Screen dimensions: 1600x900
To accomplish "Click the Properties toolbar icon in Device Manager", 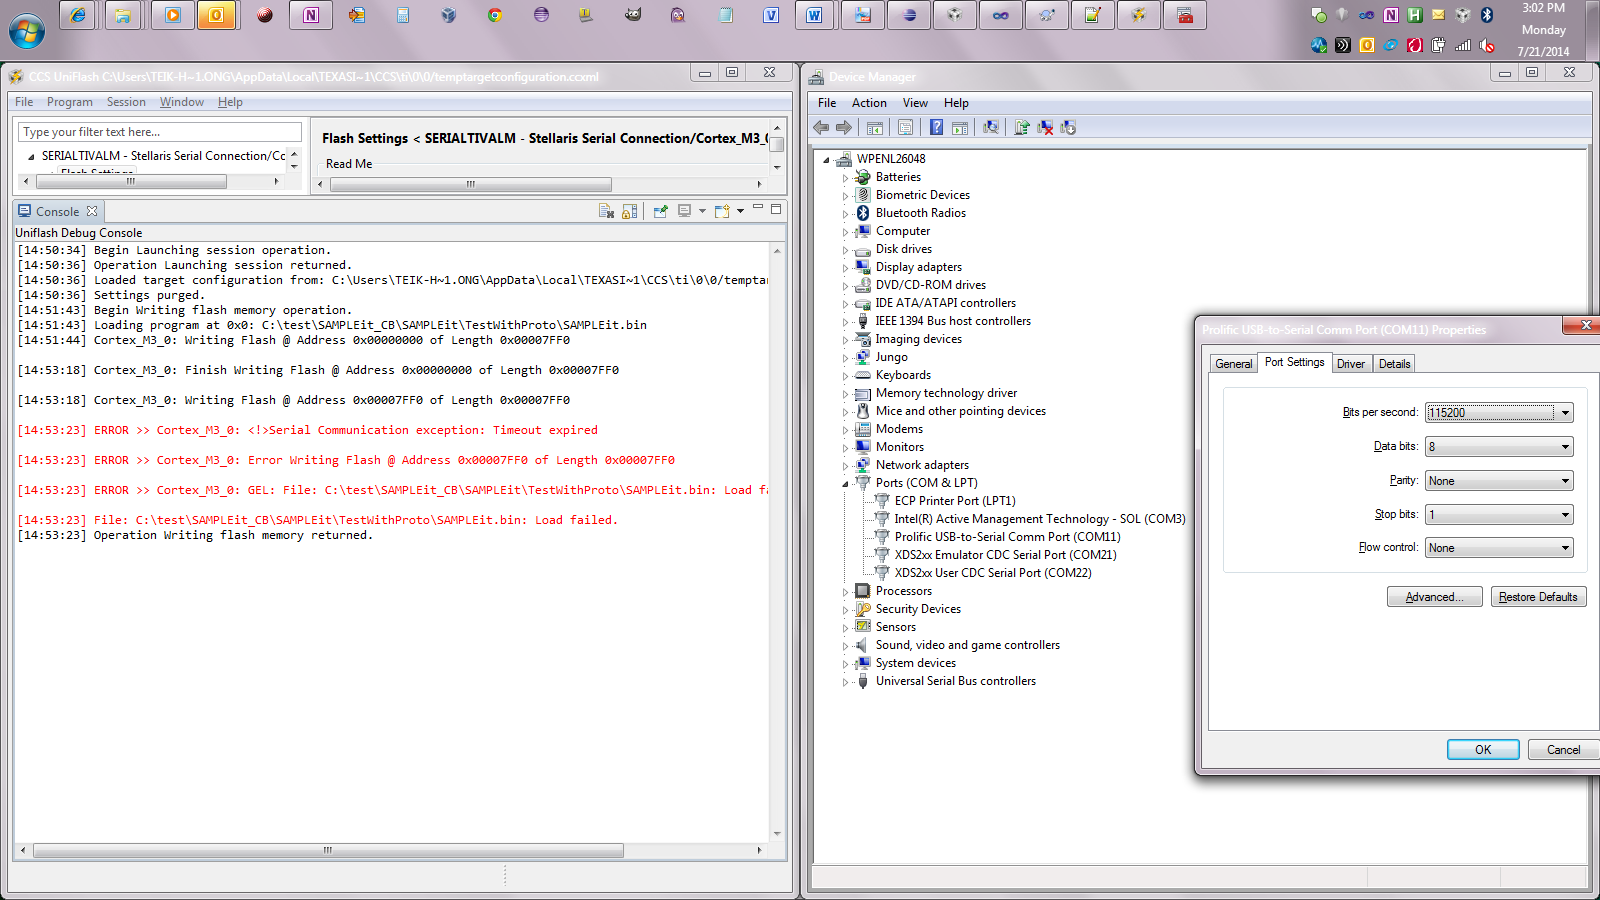I will 905,127.
